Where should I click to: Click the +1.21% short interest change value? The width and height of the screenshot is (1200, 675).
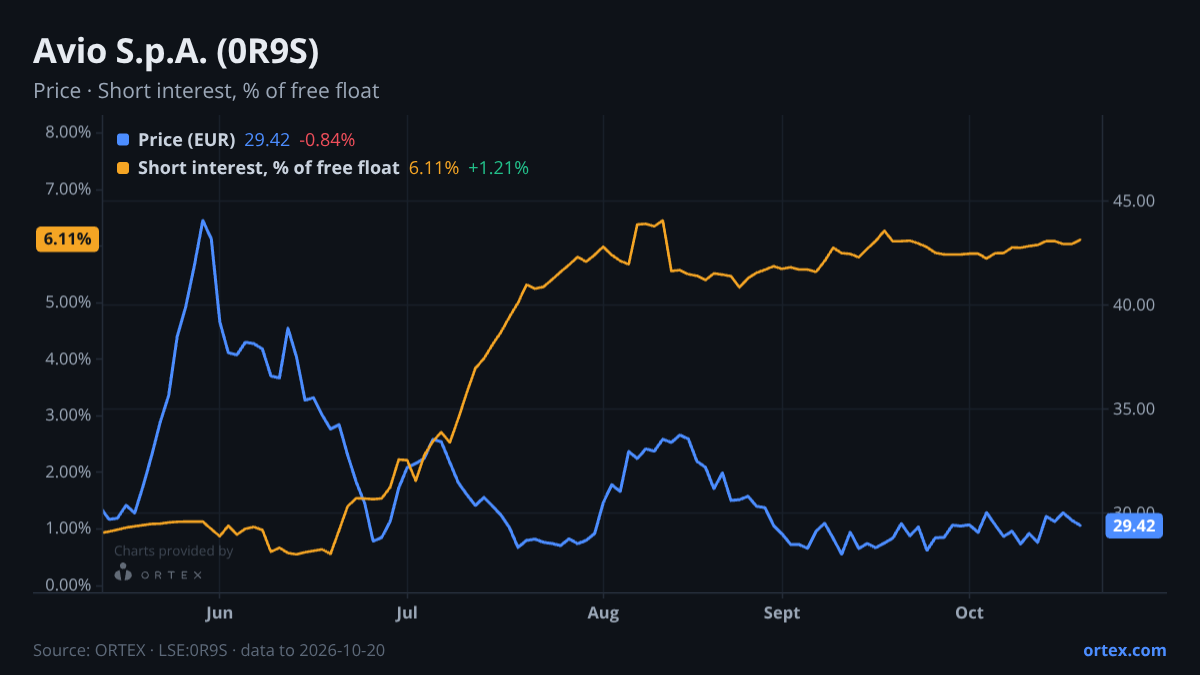498,168
